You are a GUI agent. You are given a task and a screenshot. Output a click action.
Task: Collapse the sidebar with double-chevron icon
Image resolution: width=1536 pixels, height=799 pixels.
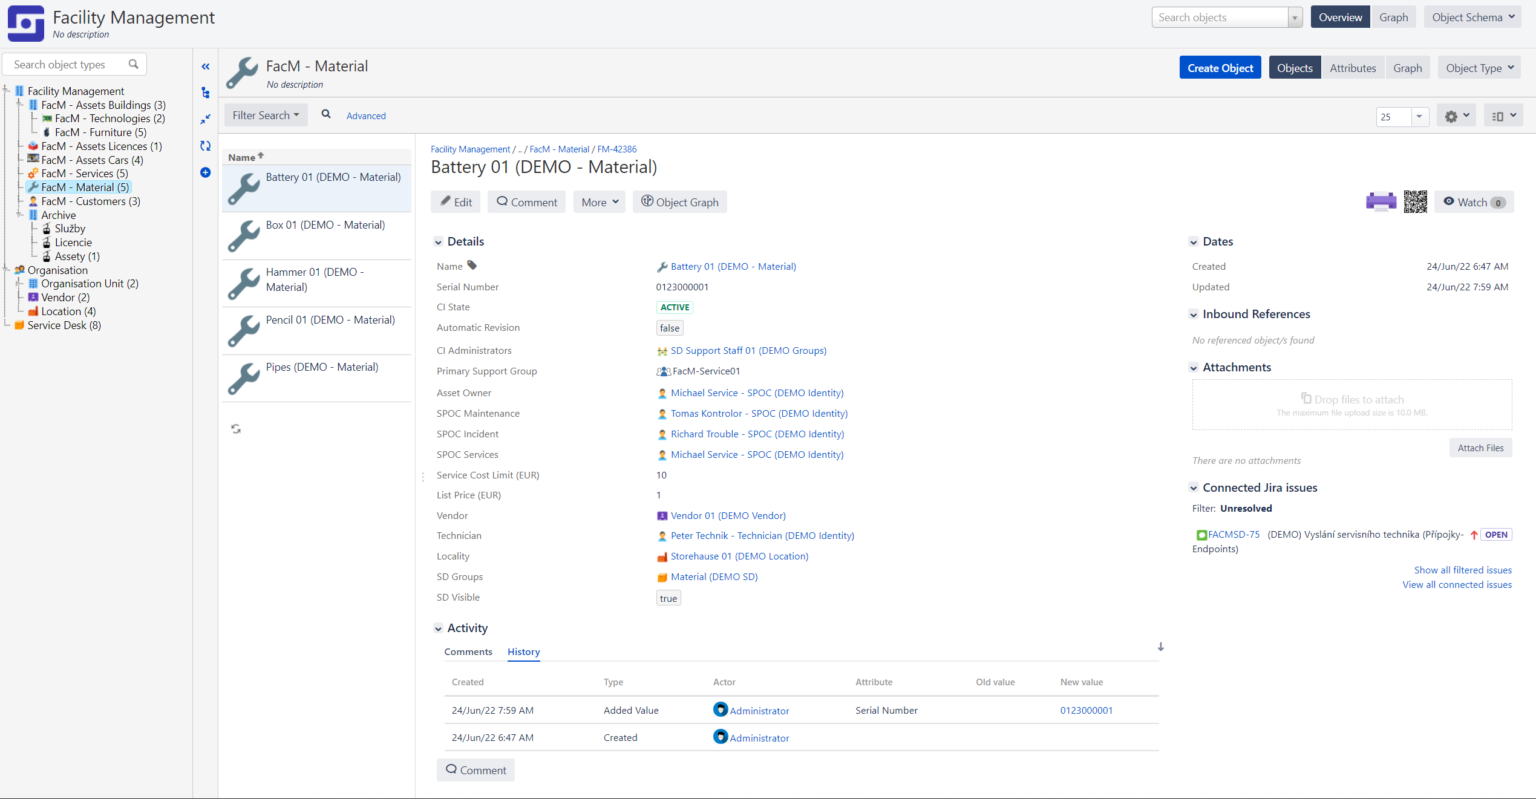[x=205, y=66]
